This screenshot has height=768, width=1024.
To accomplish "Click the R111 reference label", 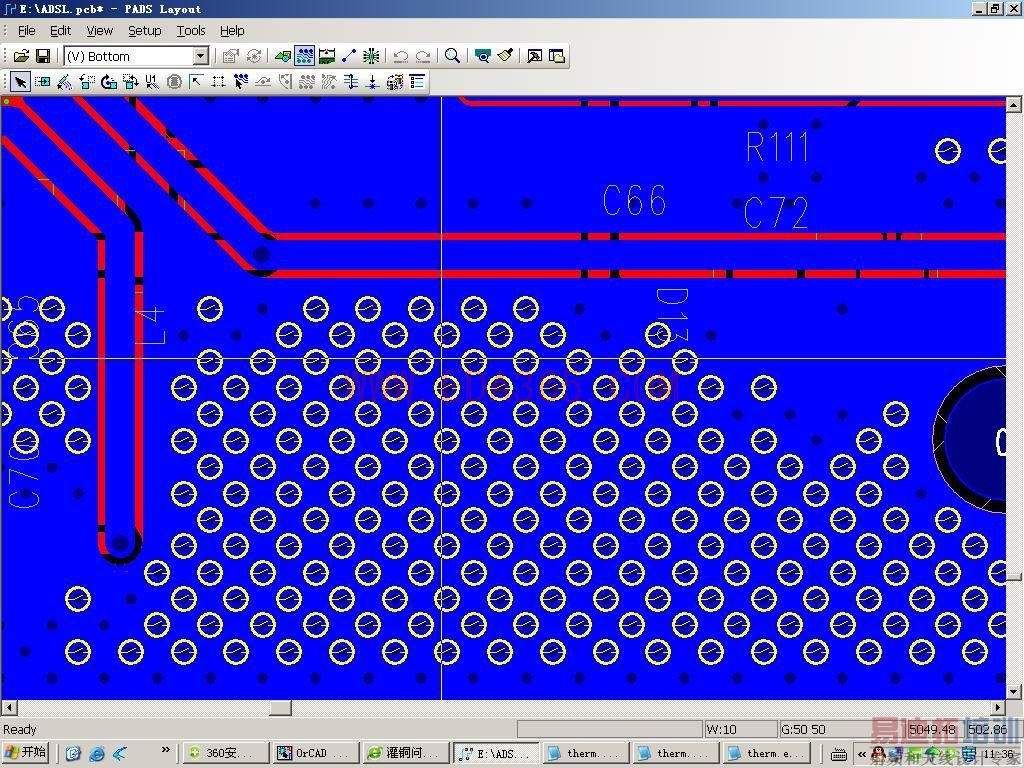I will click(777, 147).
